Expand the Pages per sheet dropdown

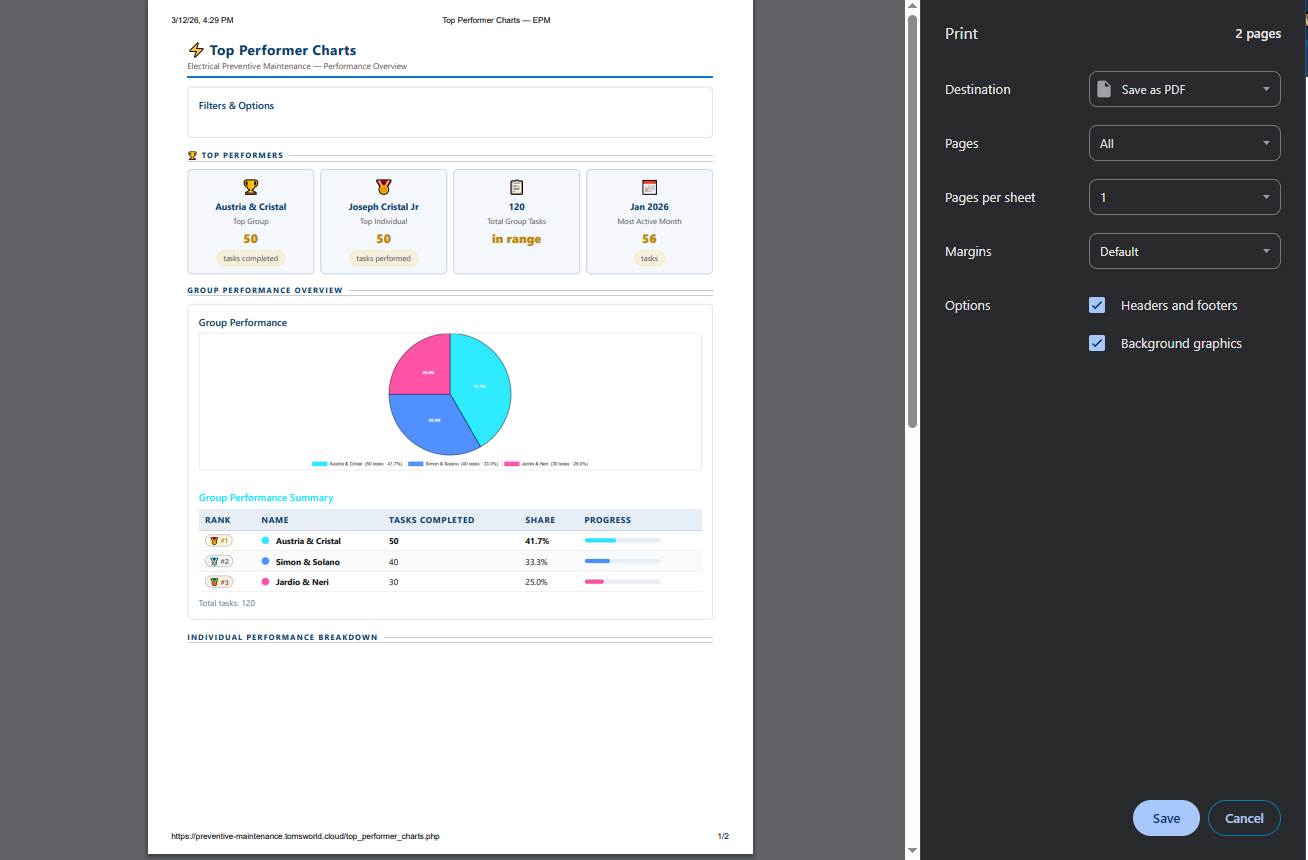(x=1184, y=197)
